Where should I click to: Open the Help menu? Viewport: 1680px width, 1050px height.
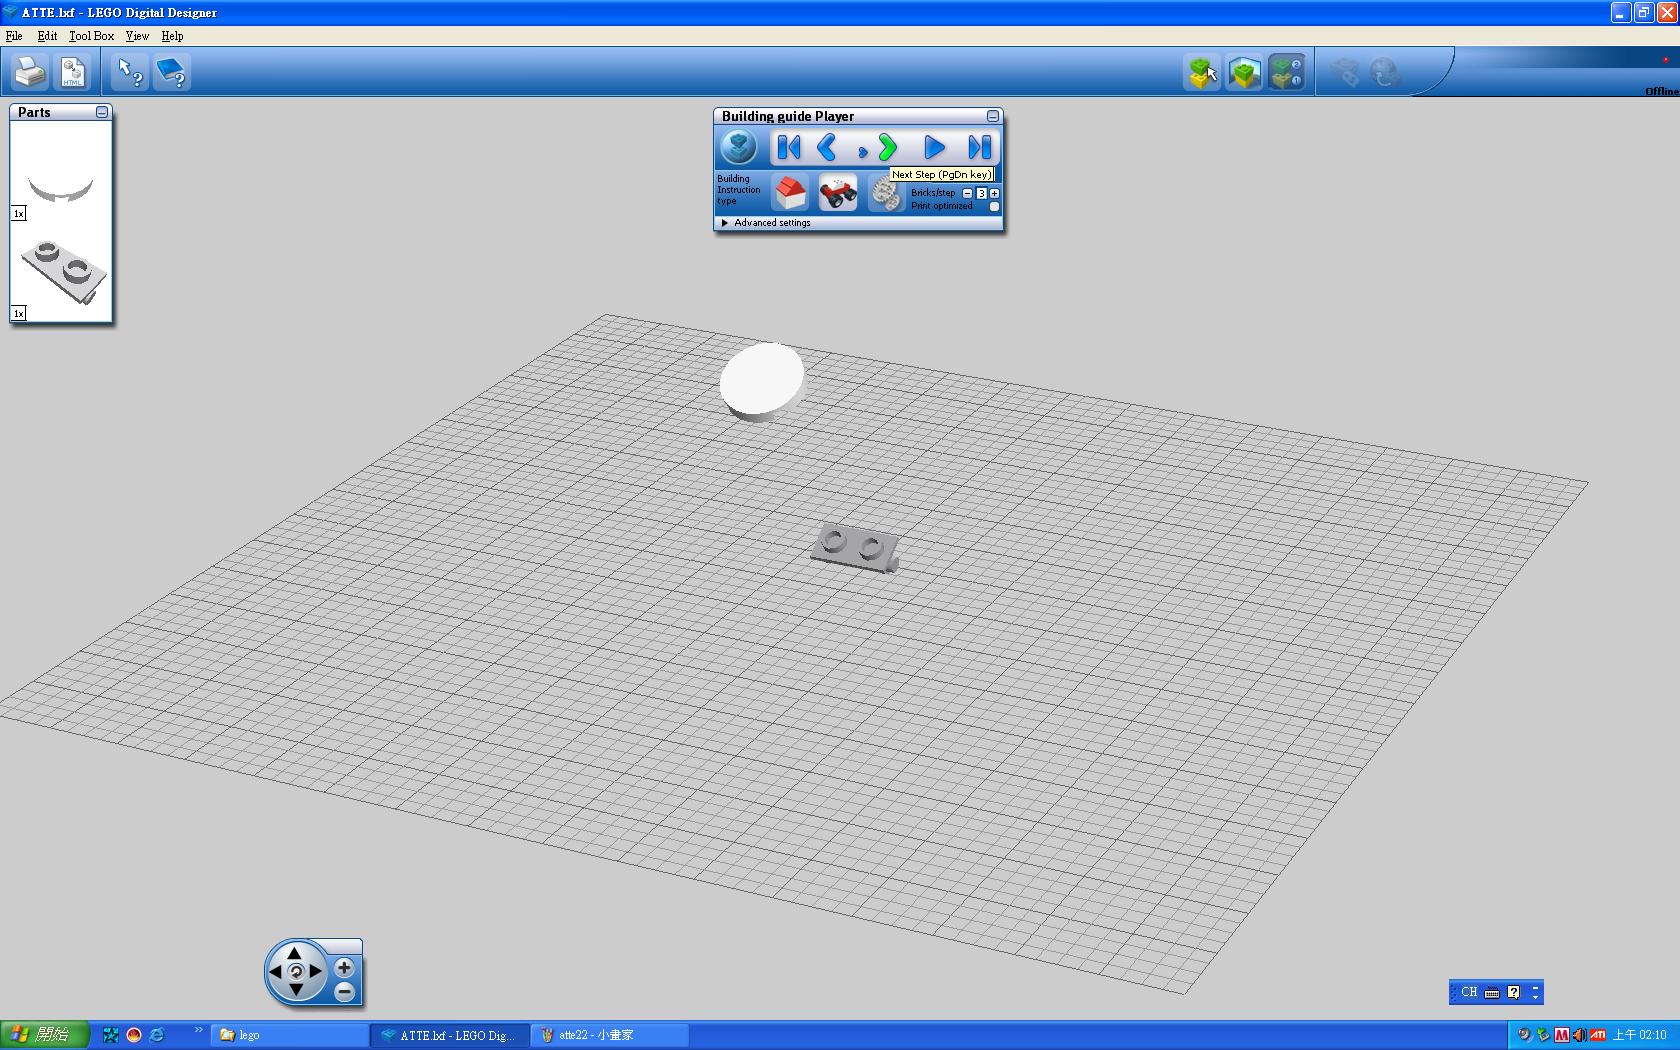(172, 36)
